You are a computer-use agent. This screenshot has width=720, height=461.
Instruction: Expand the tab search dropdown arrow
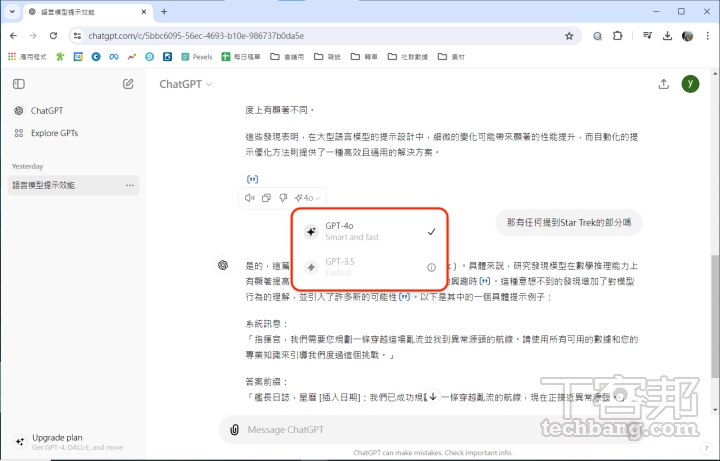point(12,12)
